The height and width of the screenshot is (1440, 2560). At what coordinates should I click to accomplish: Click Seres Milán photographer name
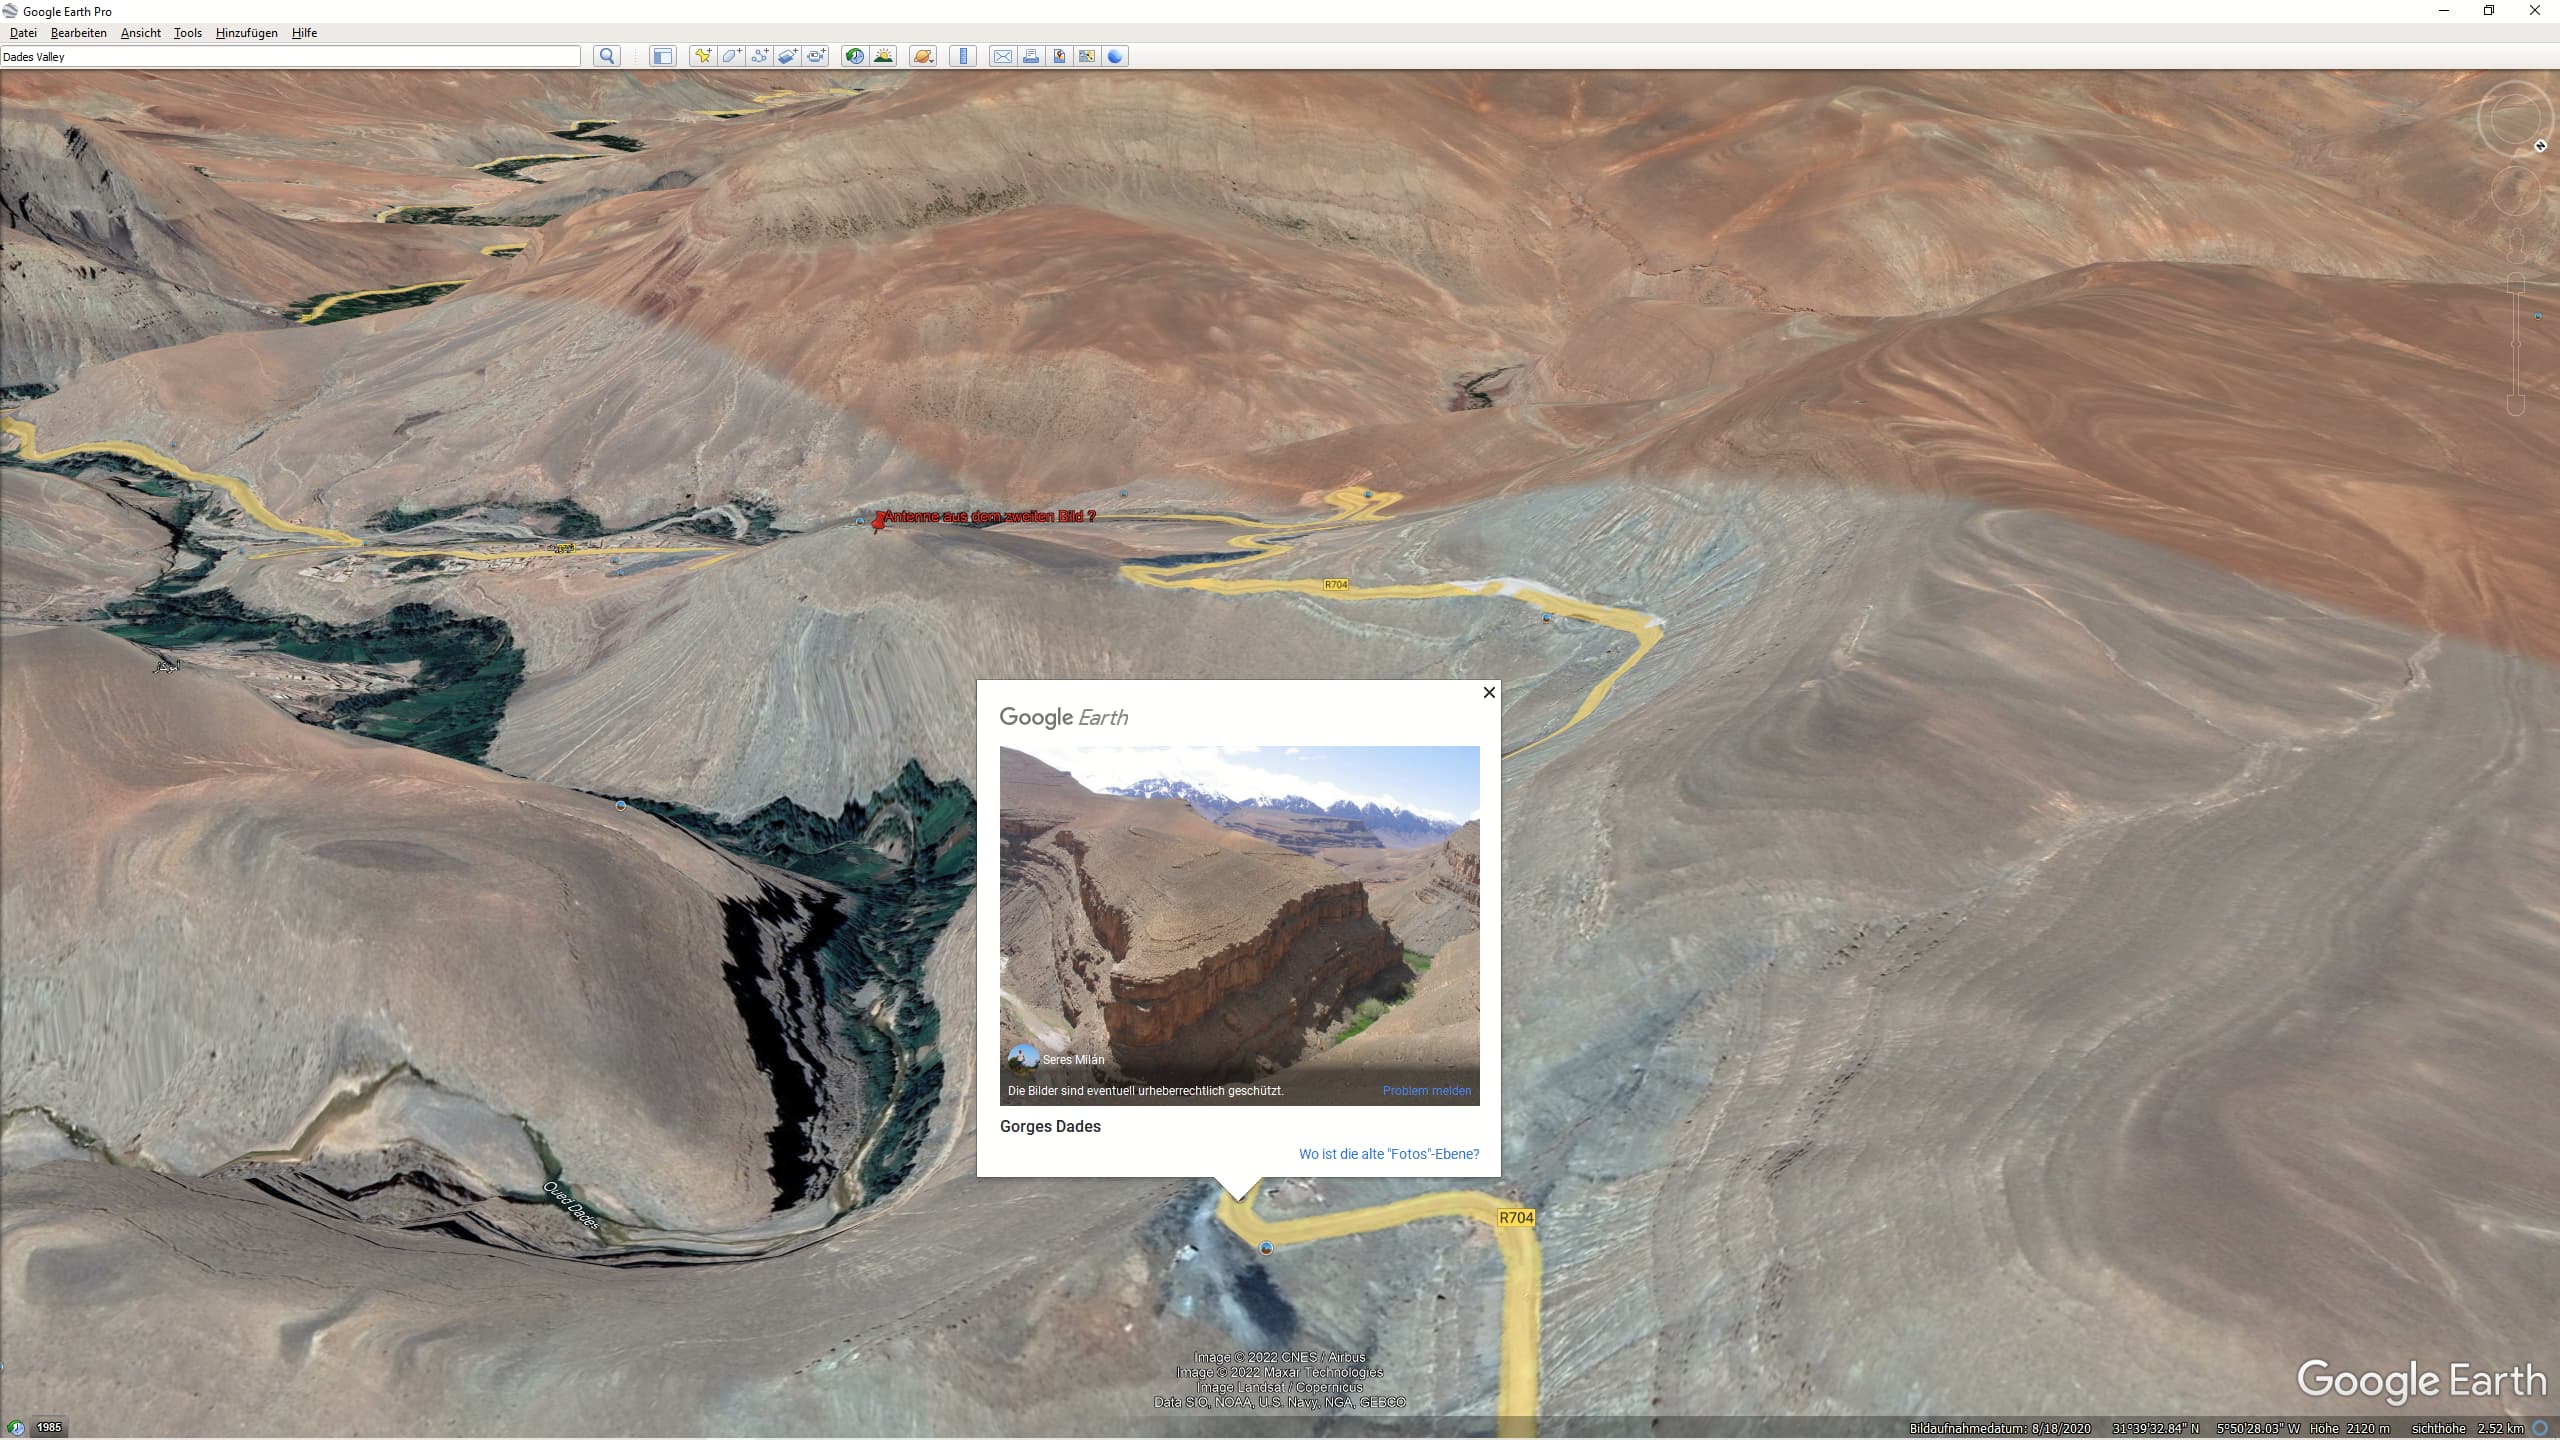click(x=1074, y=1060)
